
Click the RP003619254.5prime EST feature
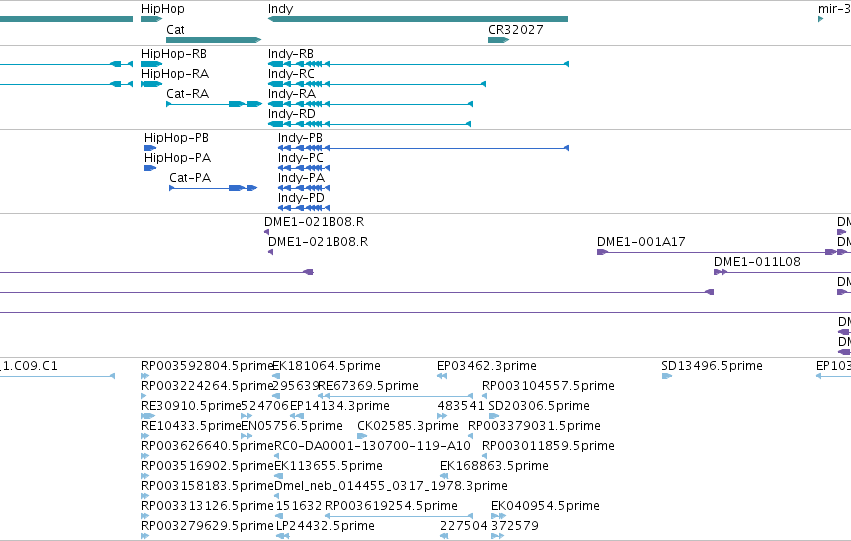tap(399, 516)
